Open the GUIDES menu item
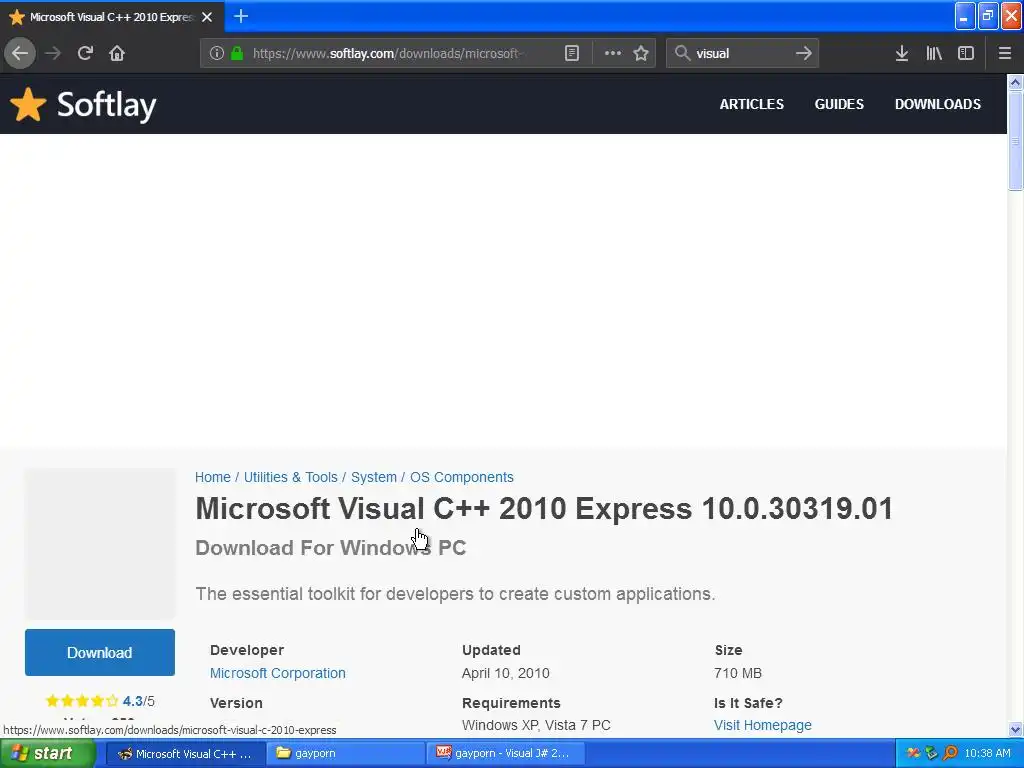 coord(839,104)
